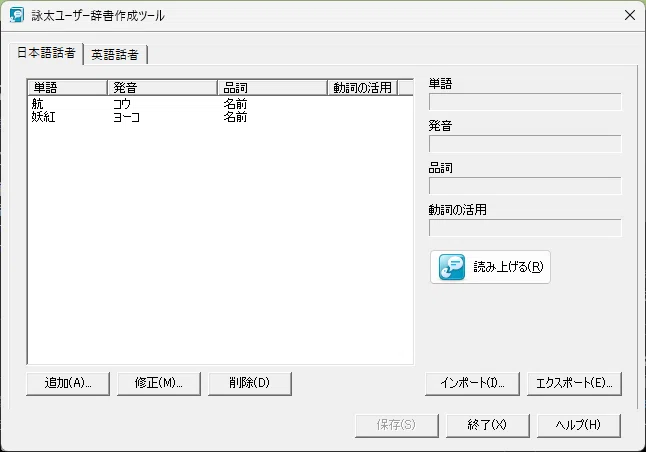Screen dimensions: 646x452
Task: Delete entry with 削除(D) button
Action: (250, 383)
